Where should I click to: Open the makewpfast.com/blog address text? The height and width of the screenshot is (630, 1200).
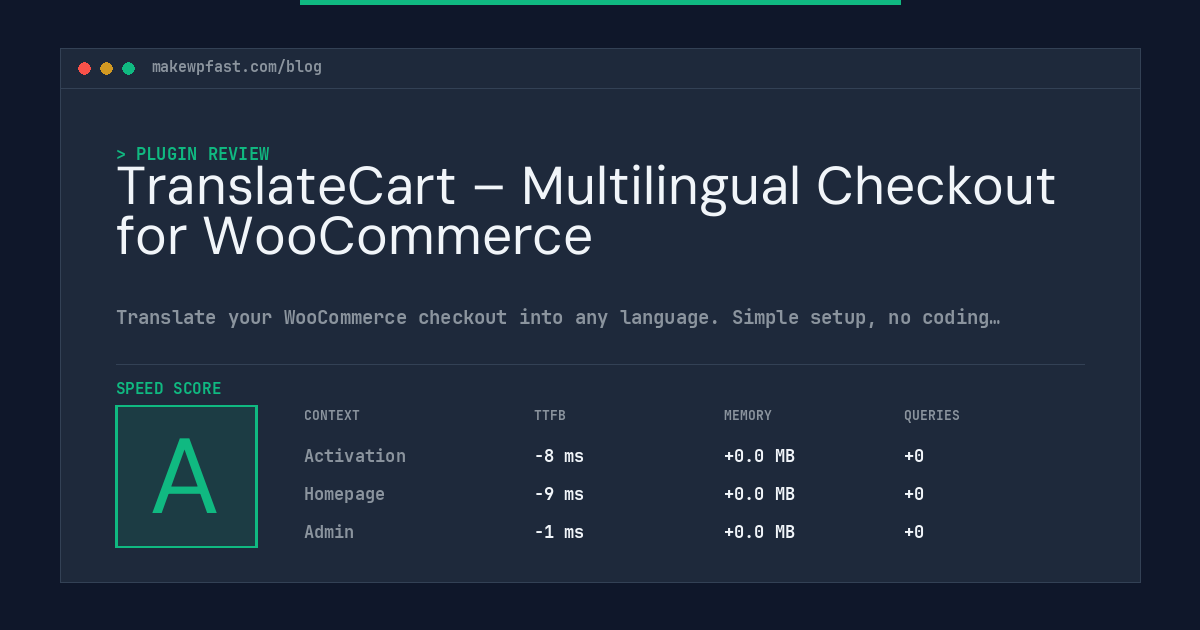[237, 67]
